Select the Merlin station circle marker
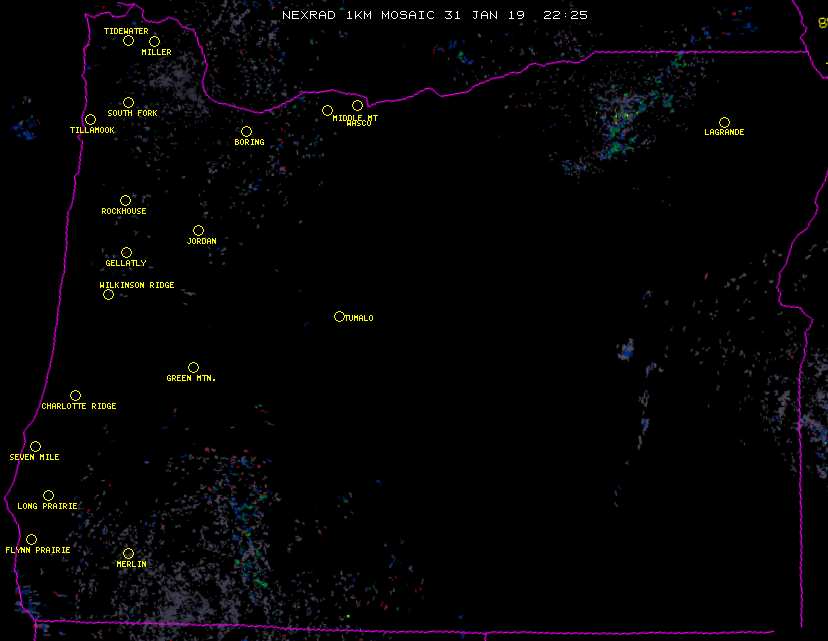Image resolution: width=828 pixels, height=641 pixels. coord(128,553)
